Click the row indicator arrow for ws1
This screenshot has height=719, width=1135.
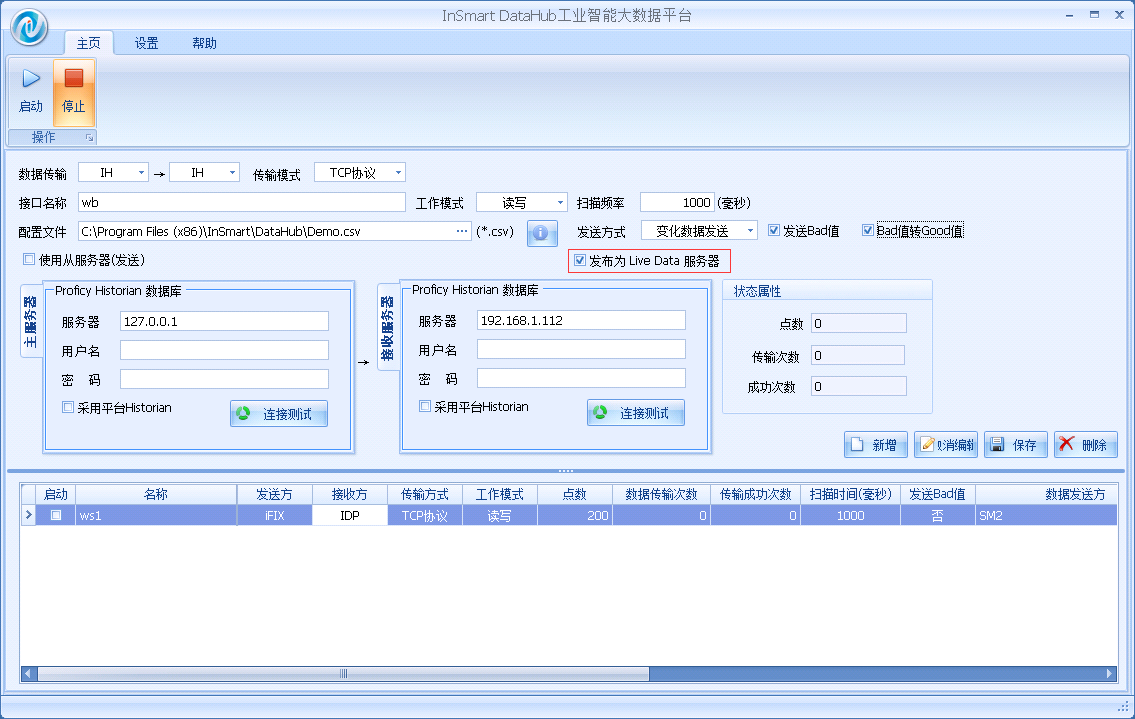[x=28, y=515]
